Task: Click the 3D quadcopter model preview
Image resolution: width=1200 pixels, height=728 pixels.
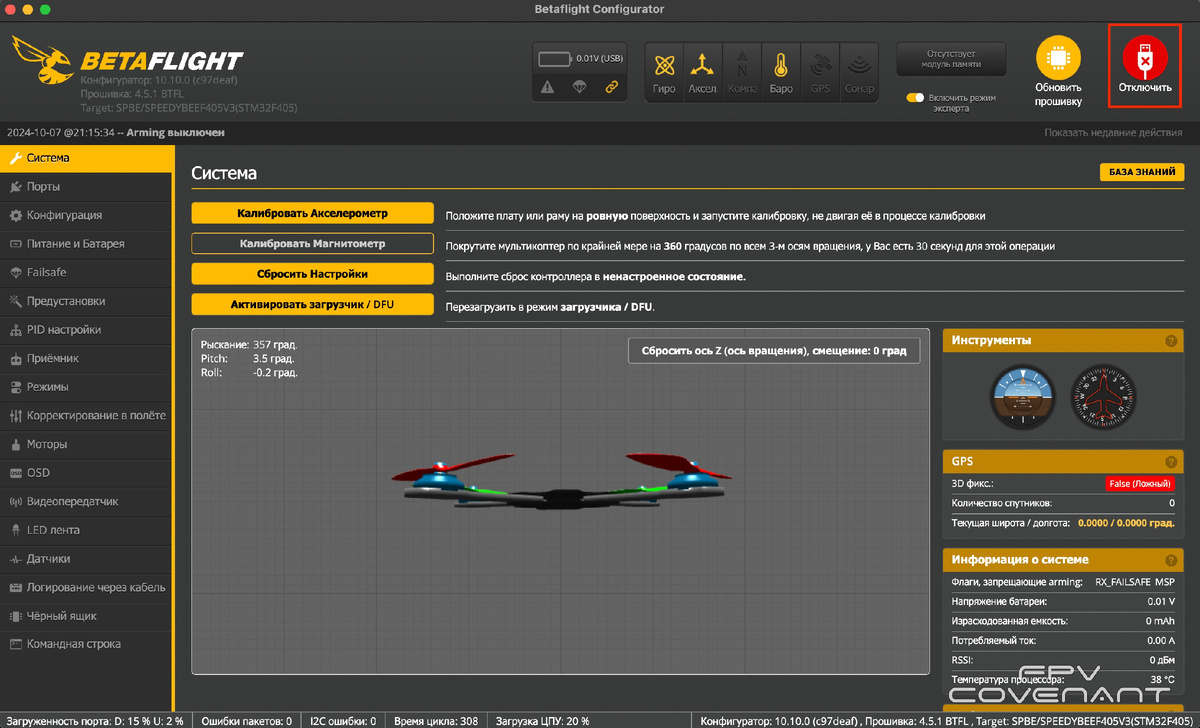Action: click(560, 482)
